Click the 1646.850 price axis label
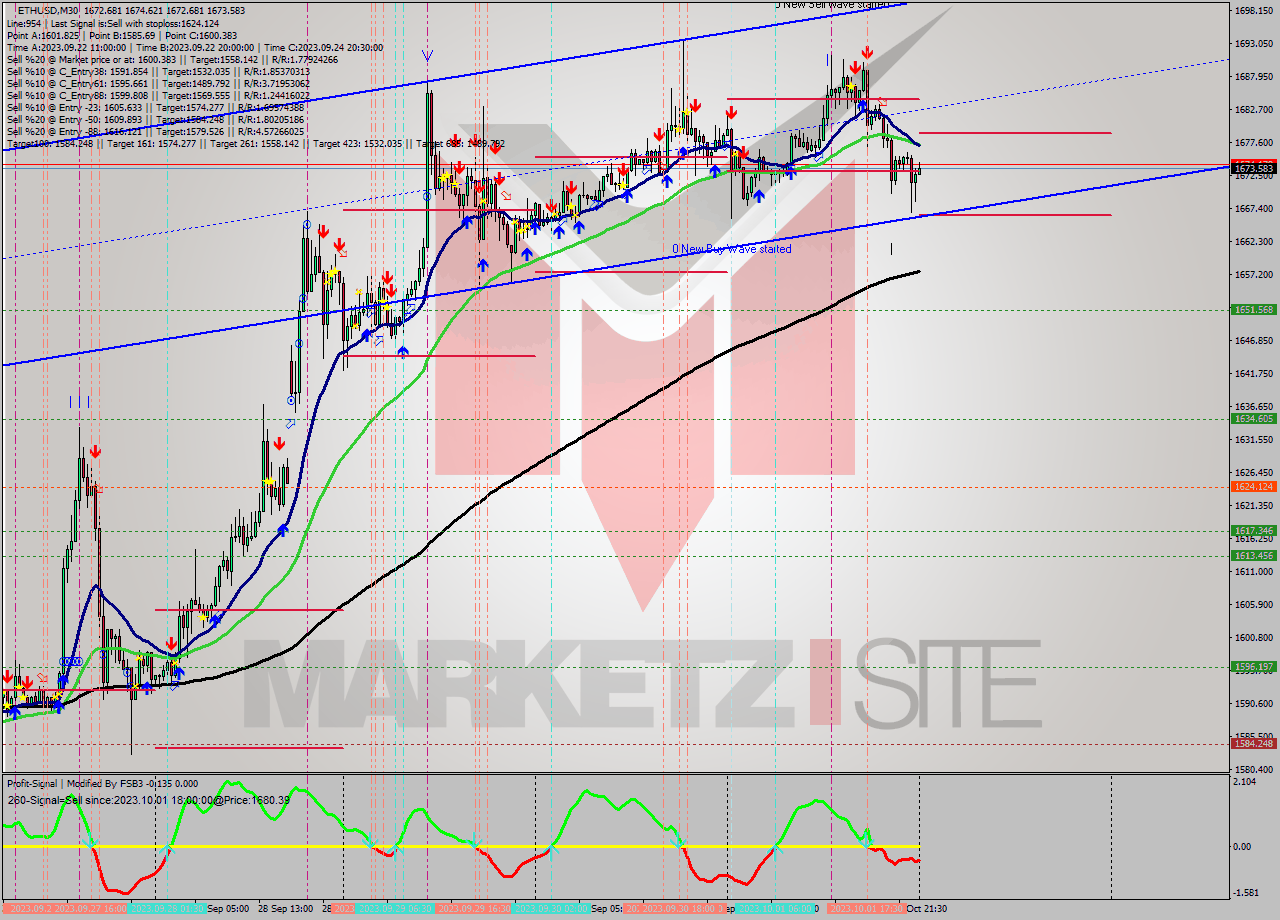 pyautogui.click(x=1253, y=341)
